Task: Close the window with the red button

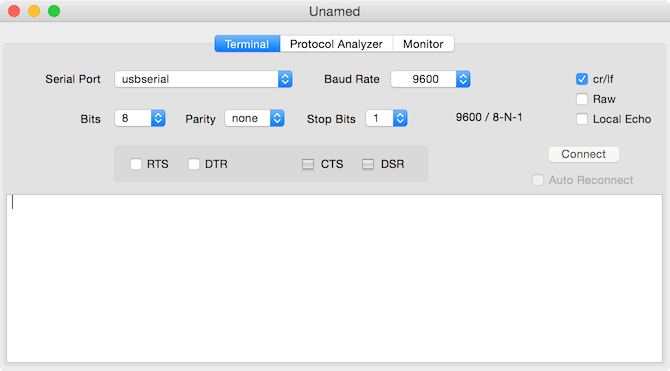Action: point(14,11)
